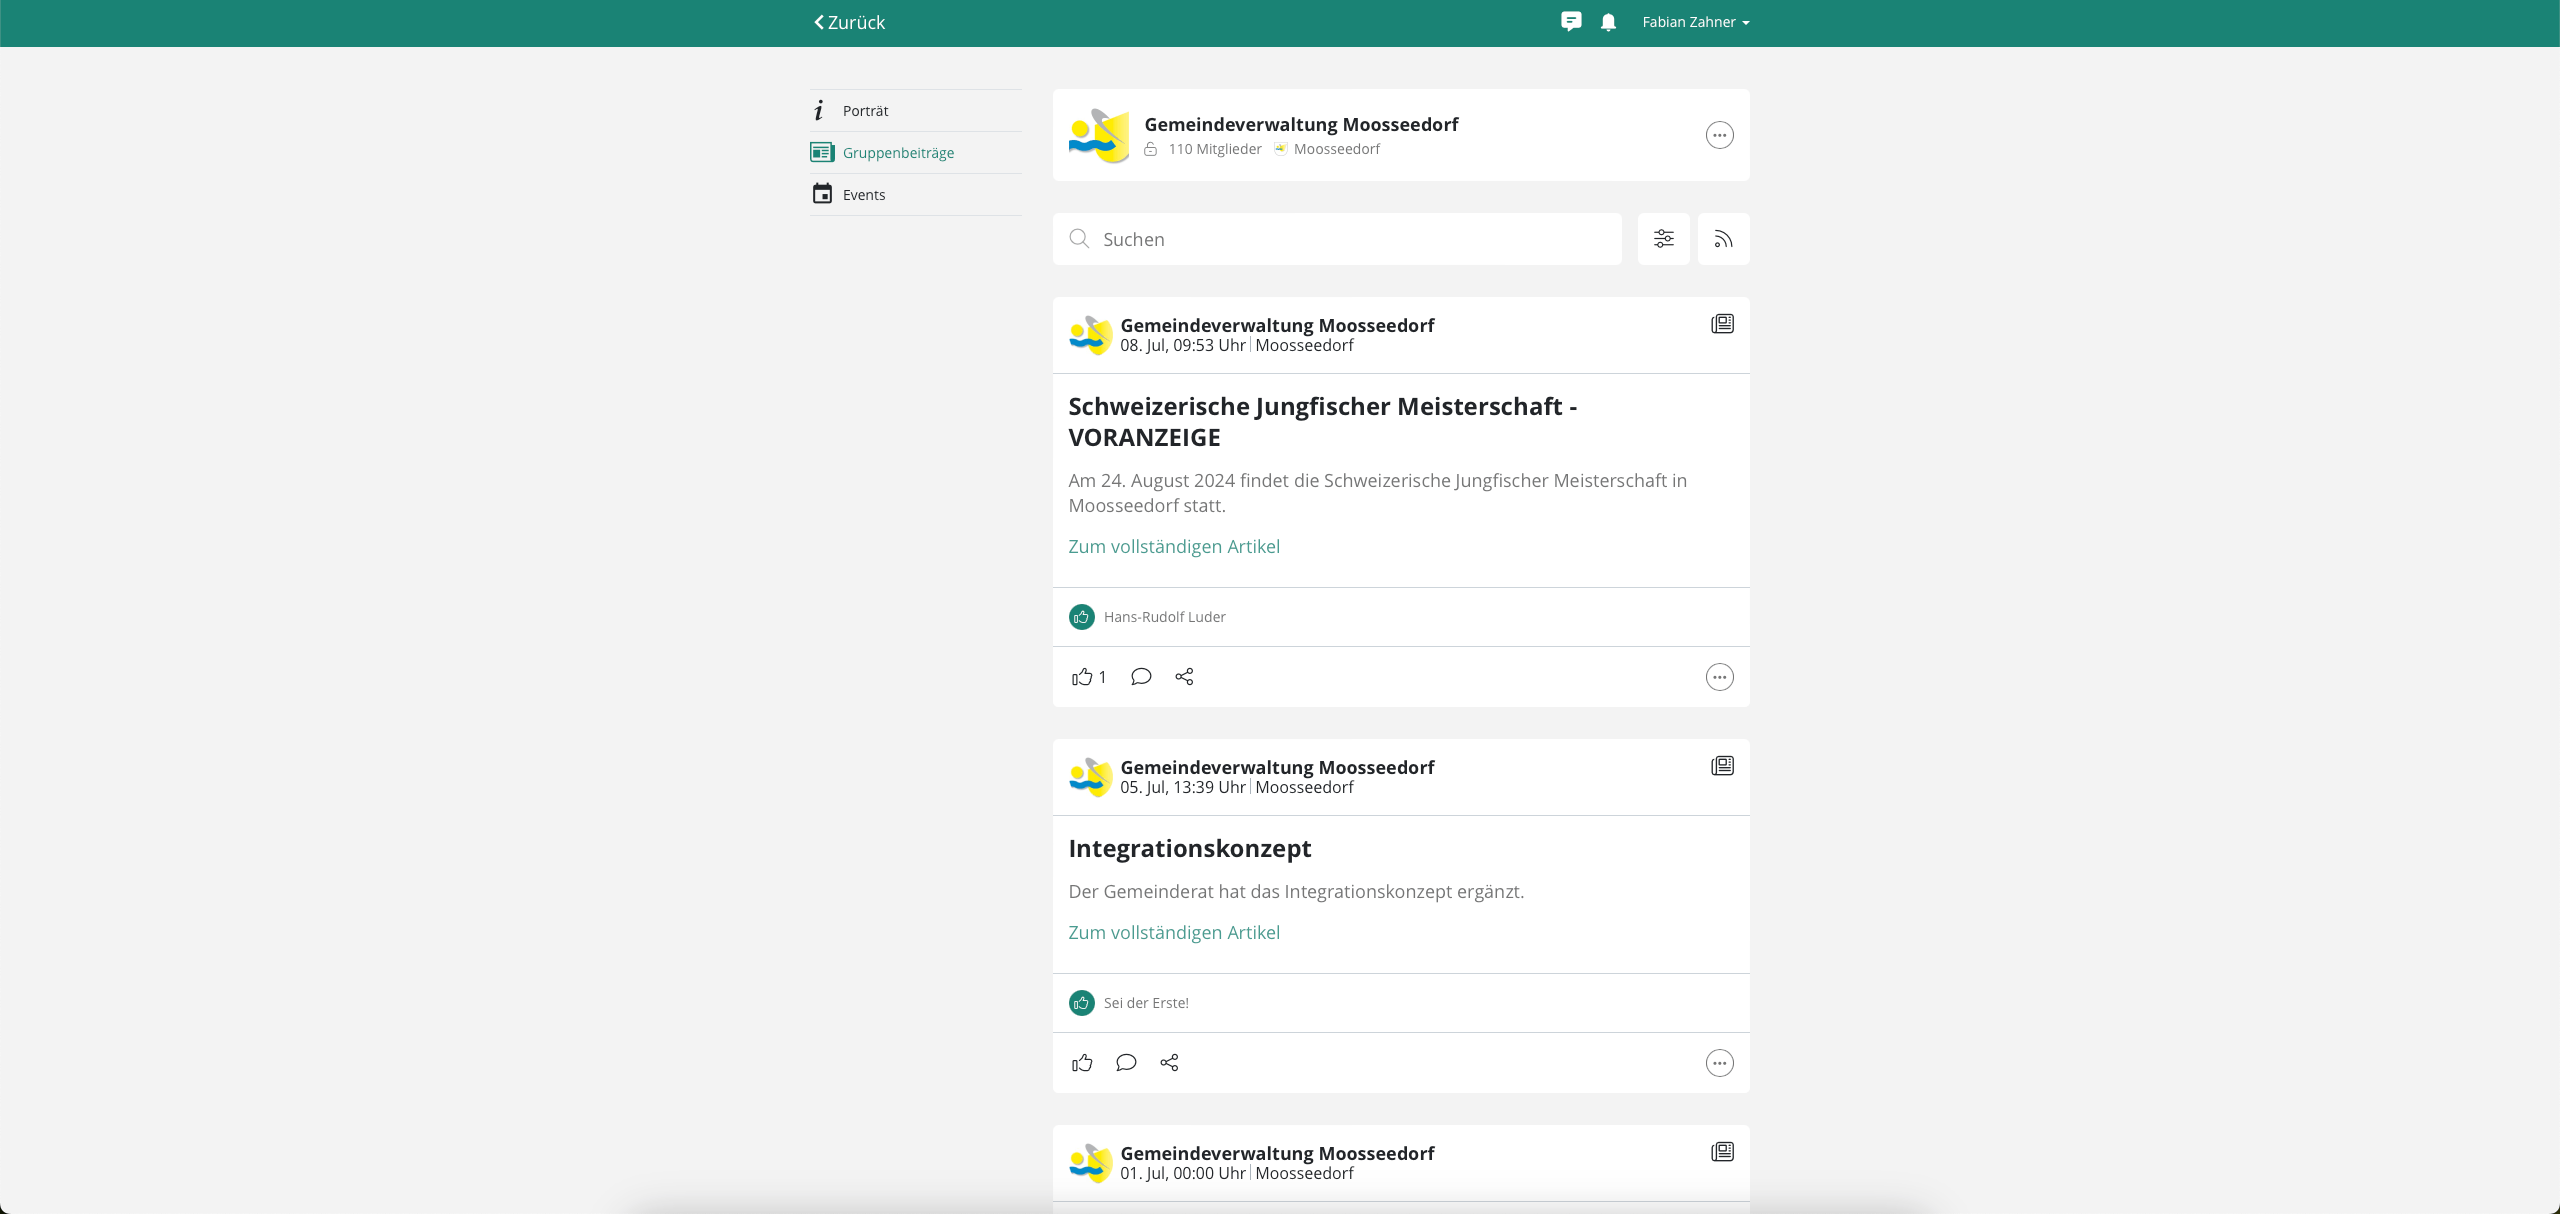This screenshot has height=1214, width=2560.
Task: Share the Jungfischer Meisterschaft post
Action: (1184, 677)
